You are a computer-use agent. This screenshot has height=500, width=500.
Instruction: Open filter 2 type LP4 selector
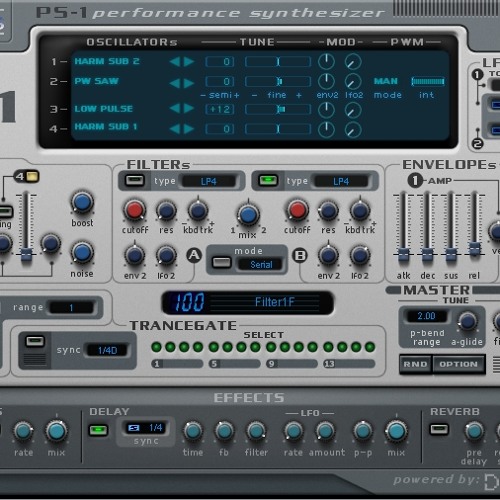341,181
